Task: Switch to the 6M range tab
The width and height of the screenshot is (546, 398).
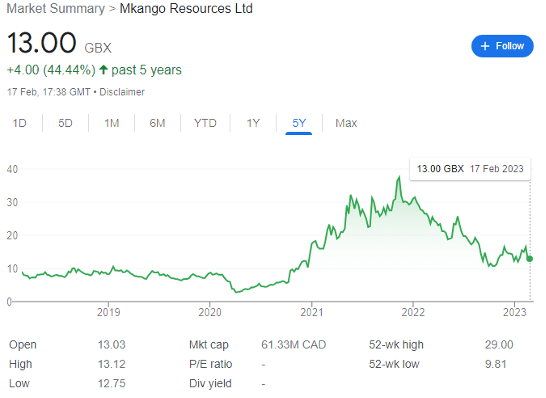Action: click(x=157, y=123)
